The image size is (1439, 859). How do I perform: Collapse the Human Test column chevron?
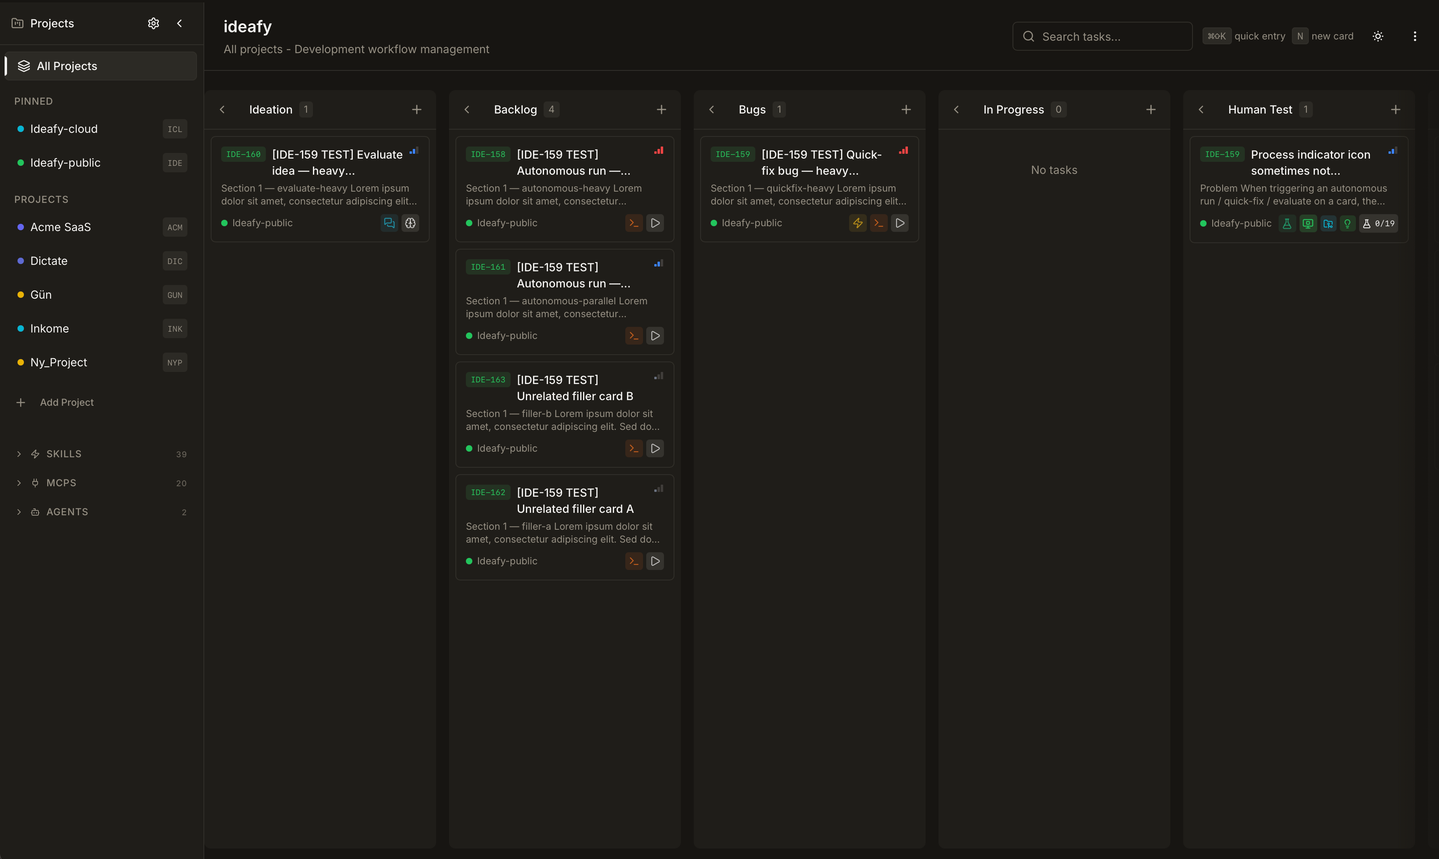pyautogui.click(x=1201, y=110)
